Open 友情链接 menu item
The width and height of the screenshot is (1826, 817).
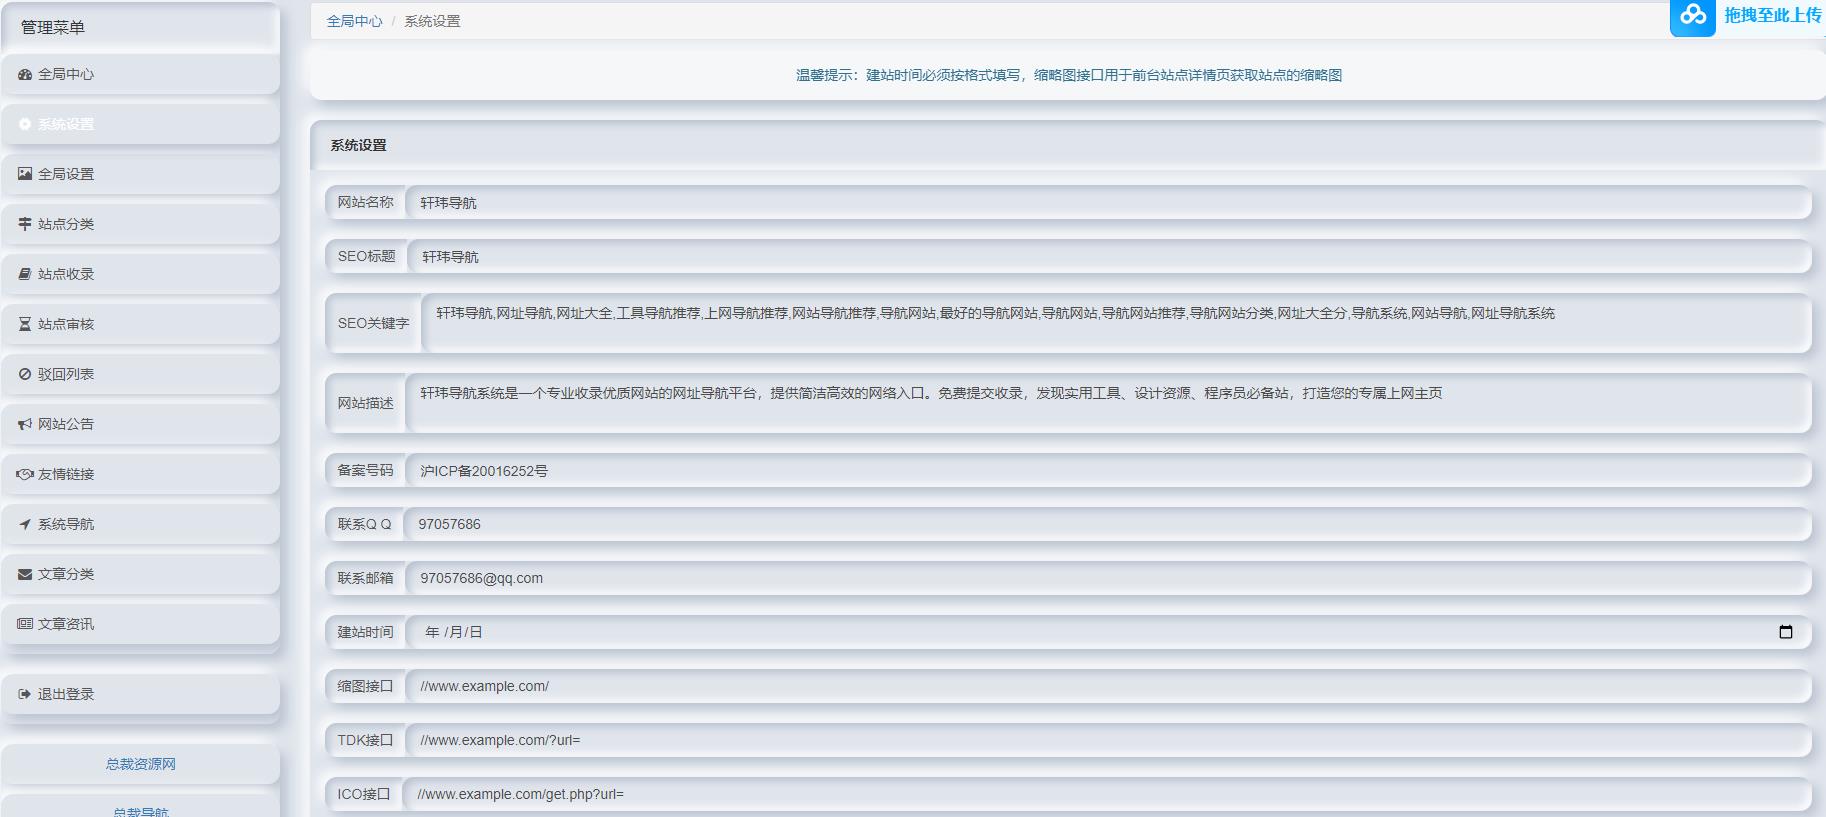click(x=140, y=474)
